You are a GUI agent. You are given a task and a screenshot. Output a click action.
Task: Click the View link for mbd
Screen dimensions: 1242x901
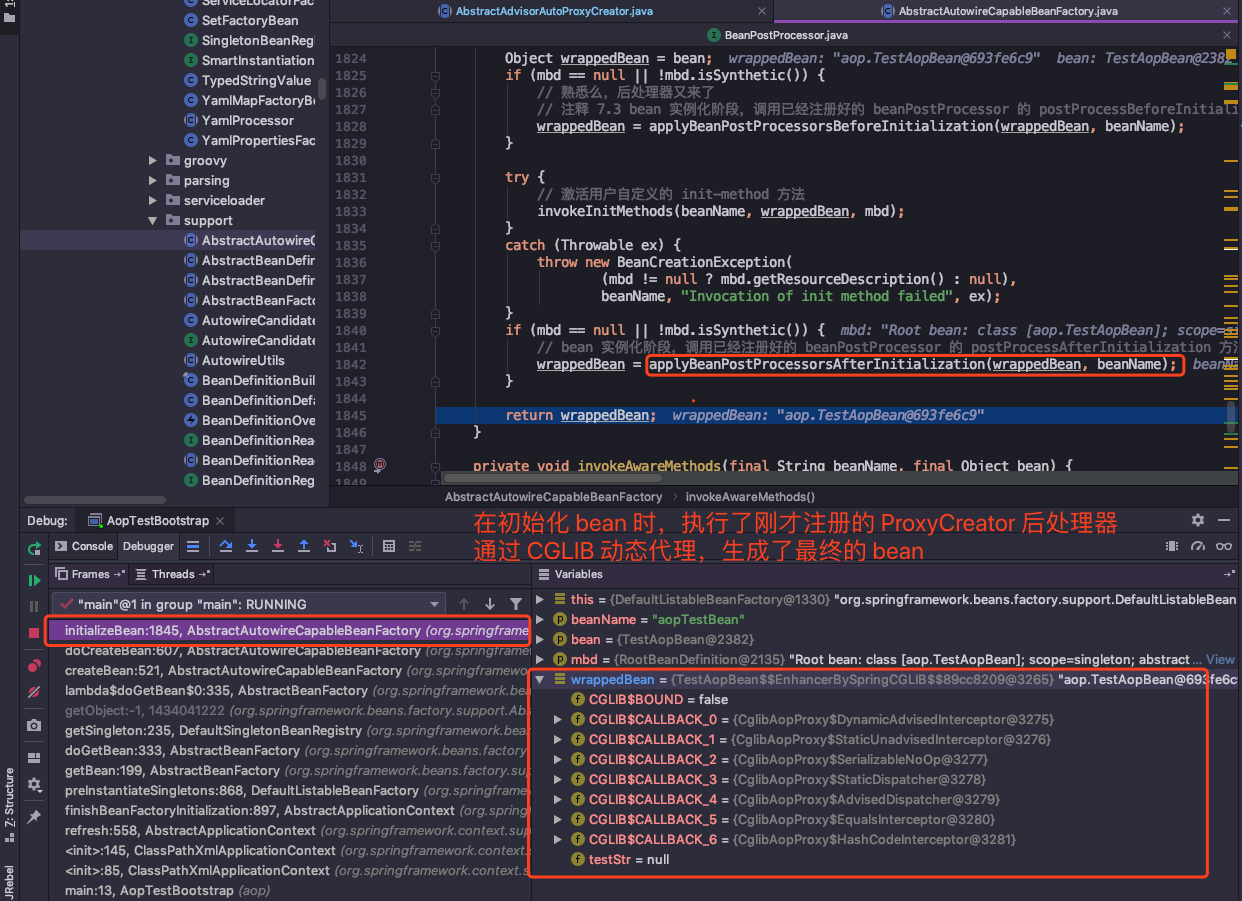coord(1220,659)
